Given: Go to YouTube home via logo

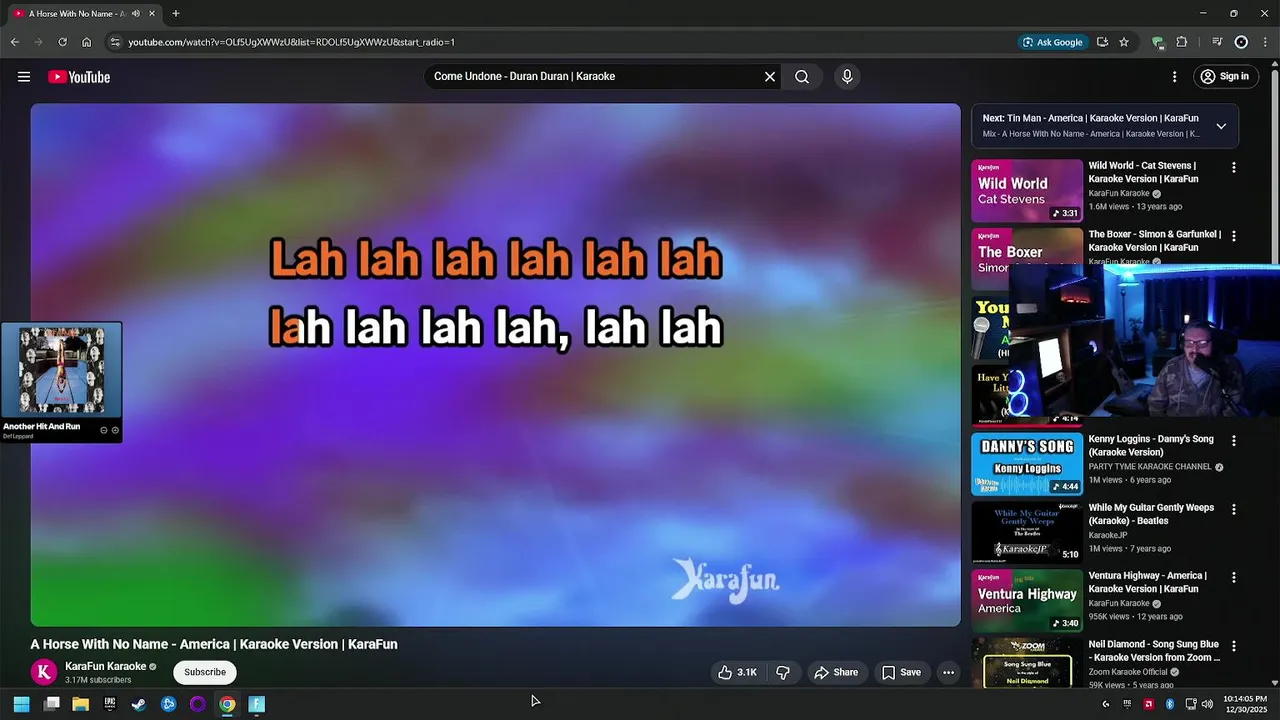Looking at the screenshot, I should click(79, 77).
